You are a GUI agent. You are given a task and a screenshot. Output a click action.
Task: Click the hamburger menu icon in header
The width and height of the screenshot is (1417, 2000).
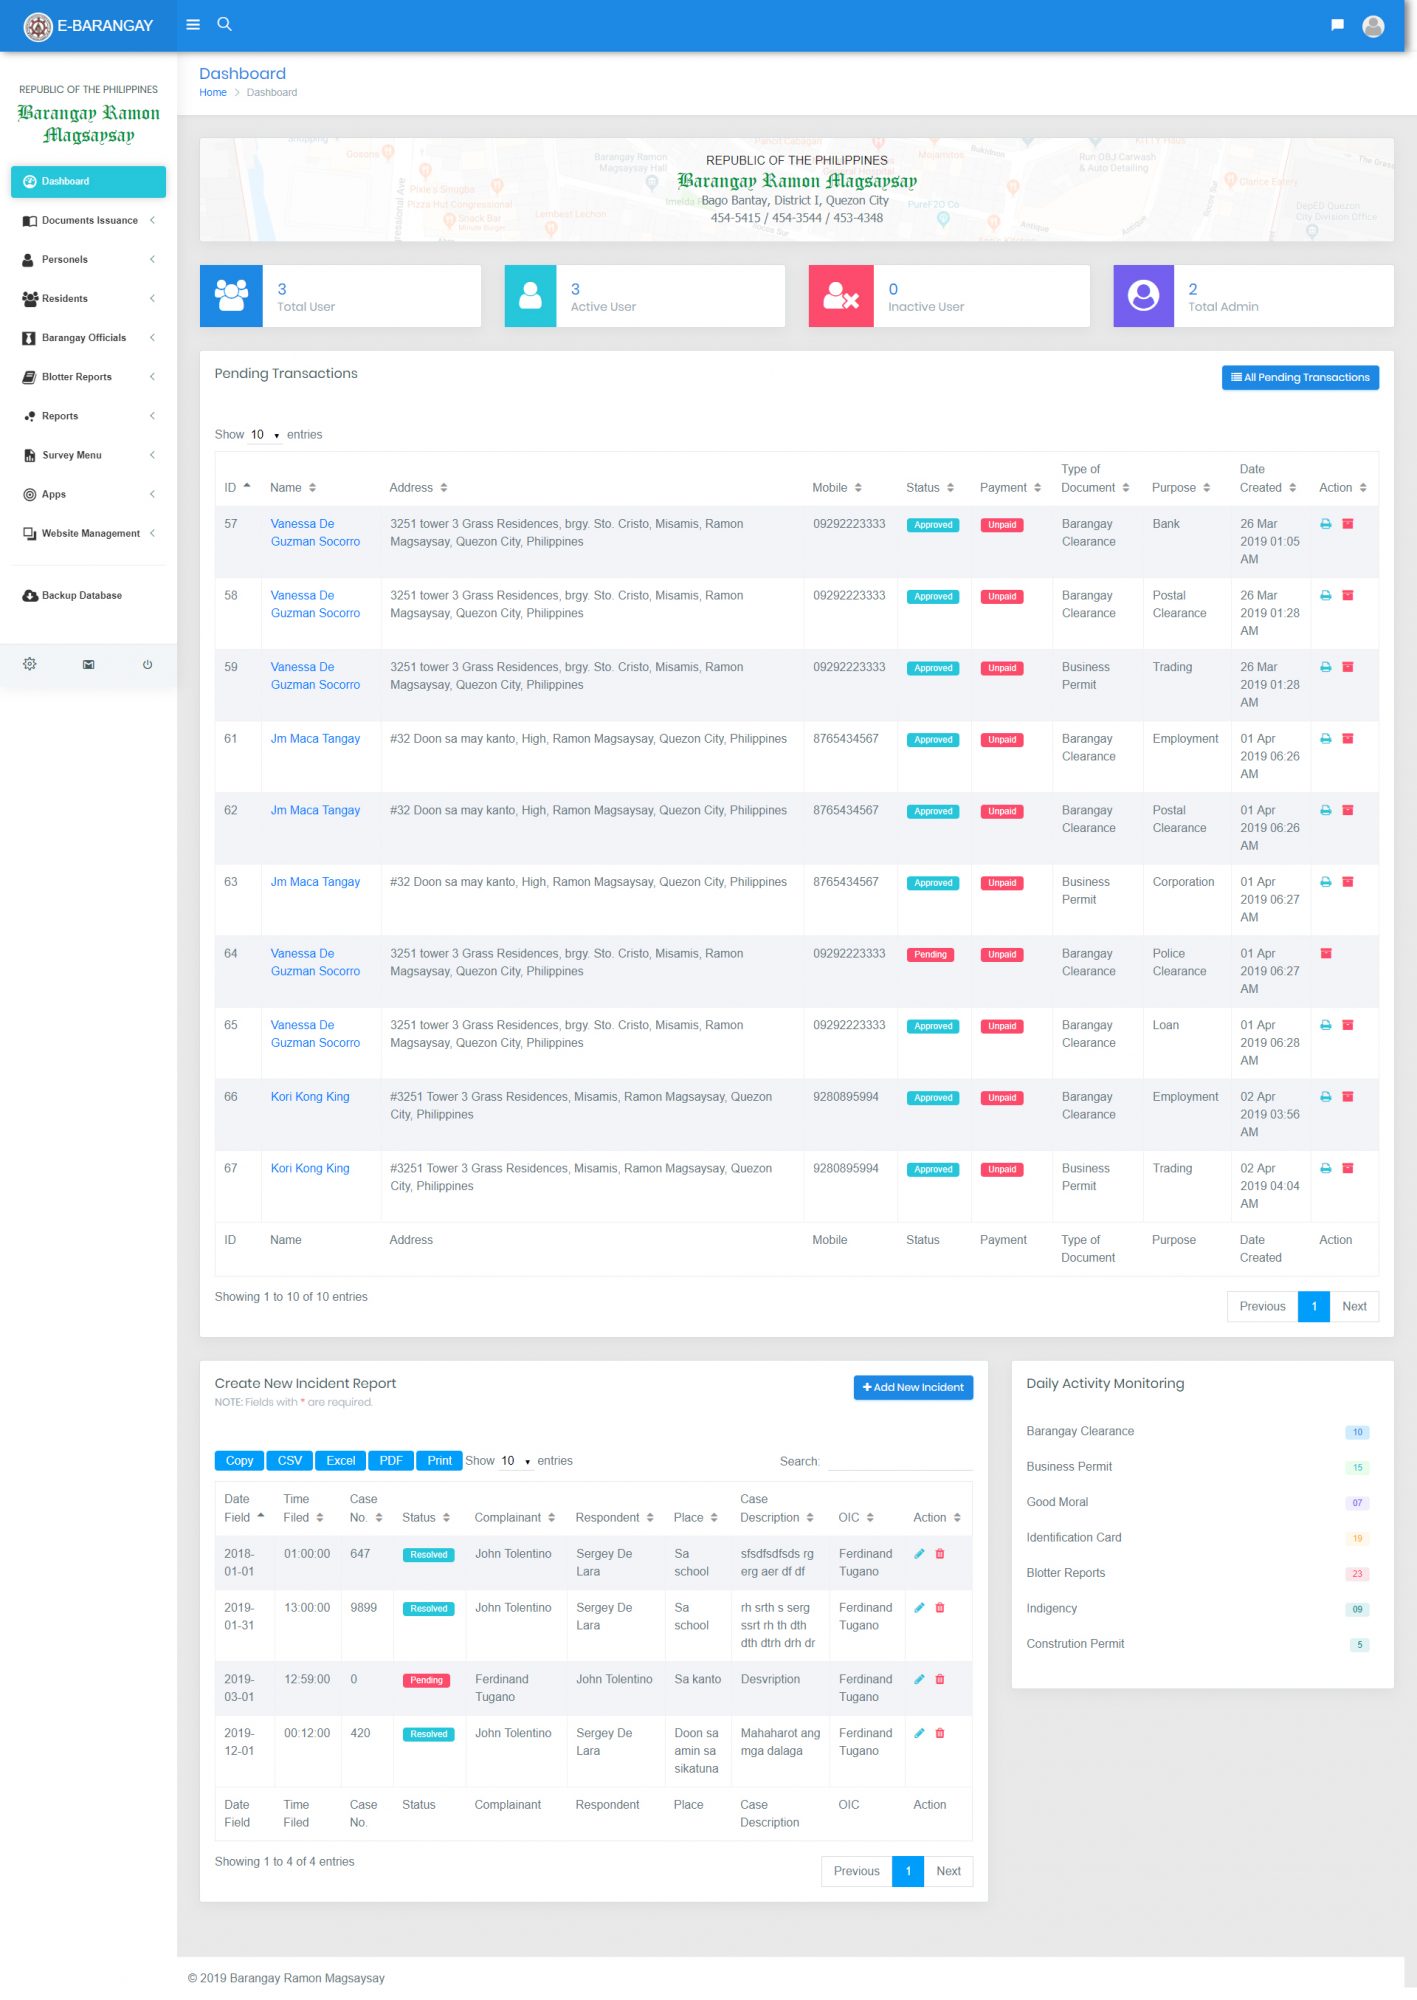(193, 25)
